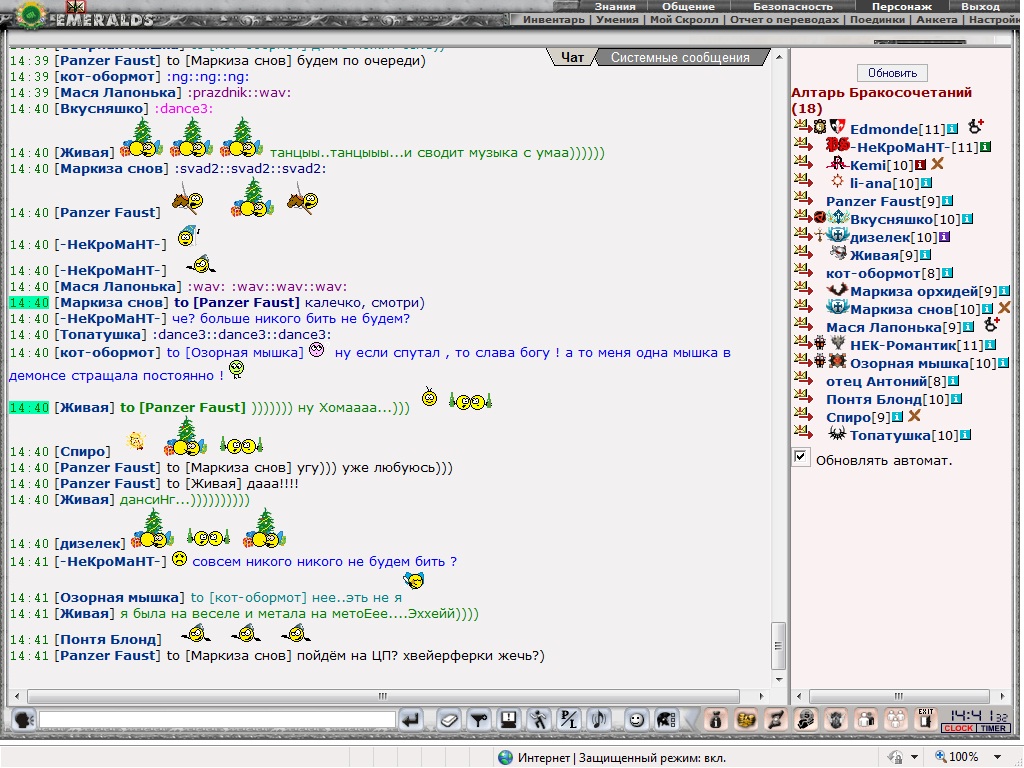
Task: Click player name Понтя Блонд in player list
Action: click(x=874, y=399)
